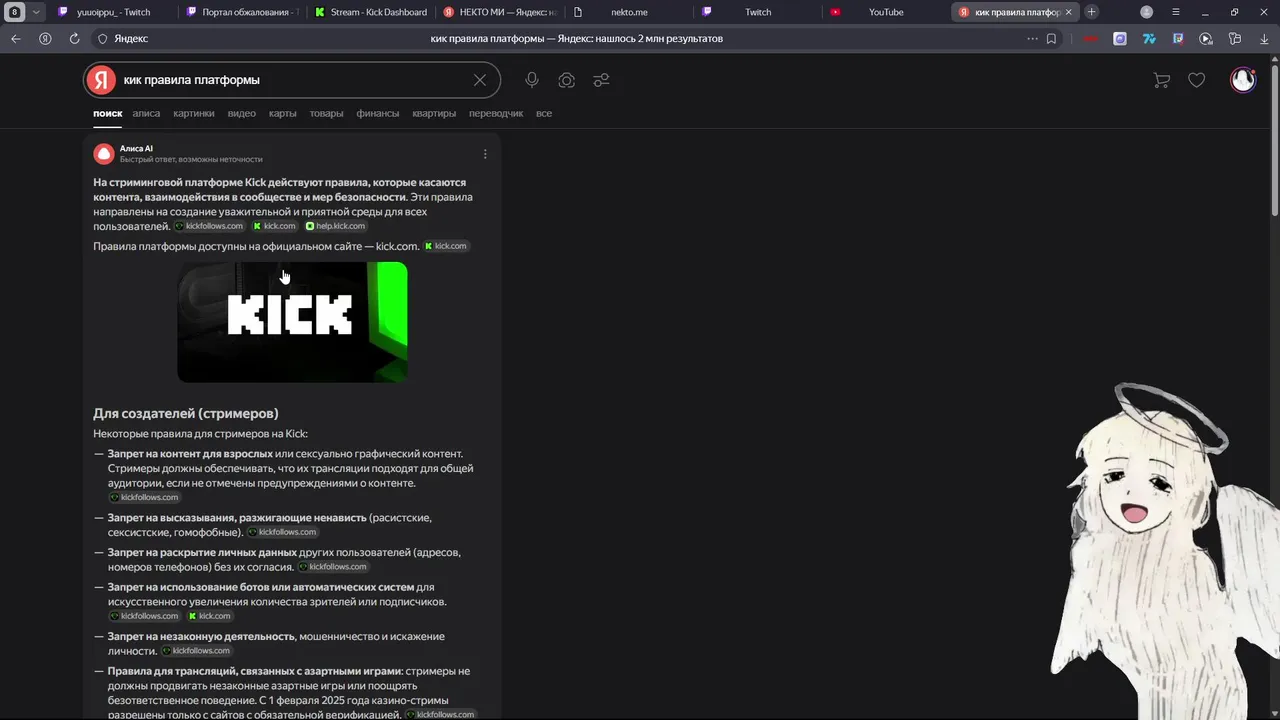Open the Yandex home icon in the toolbar
Viewport: 1280px width, 720px height.
45,39
